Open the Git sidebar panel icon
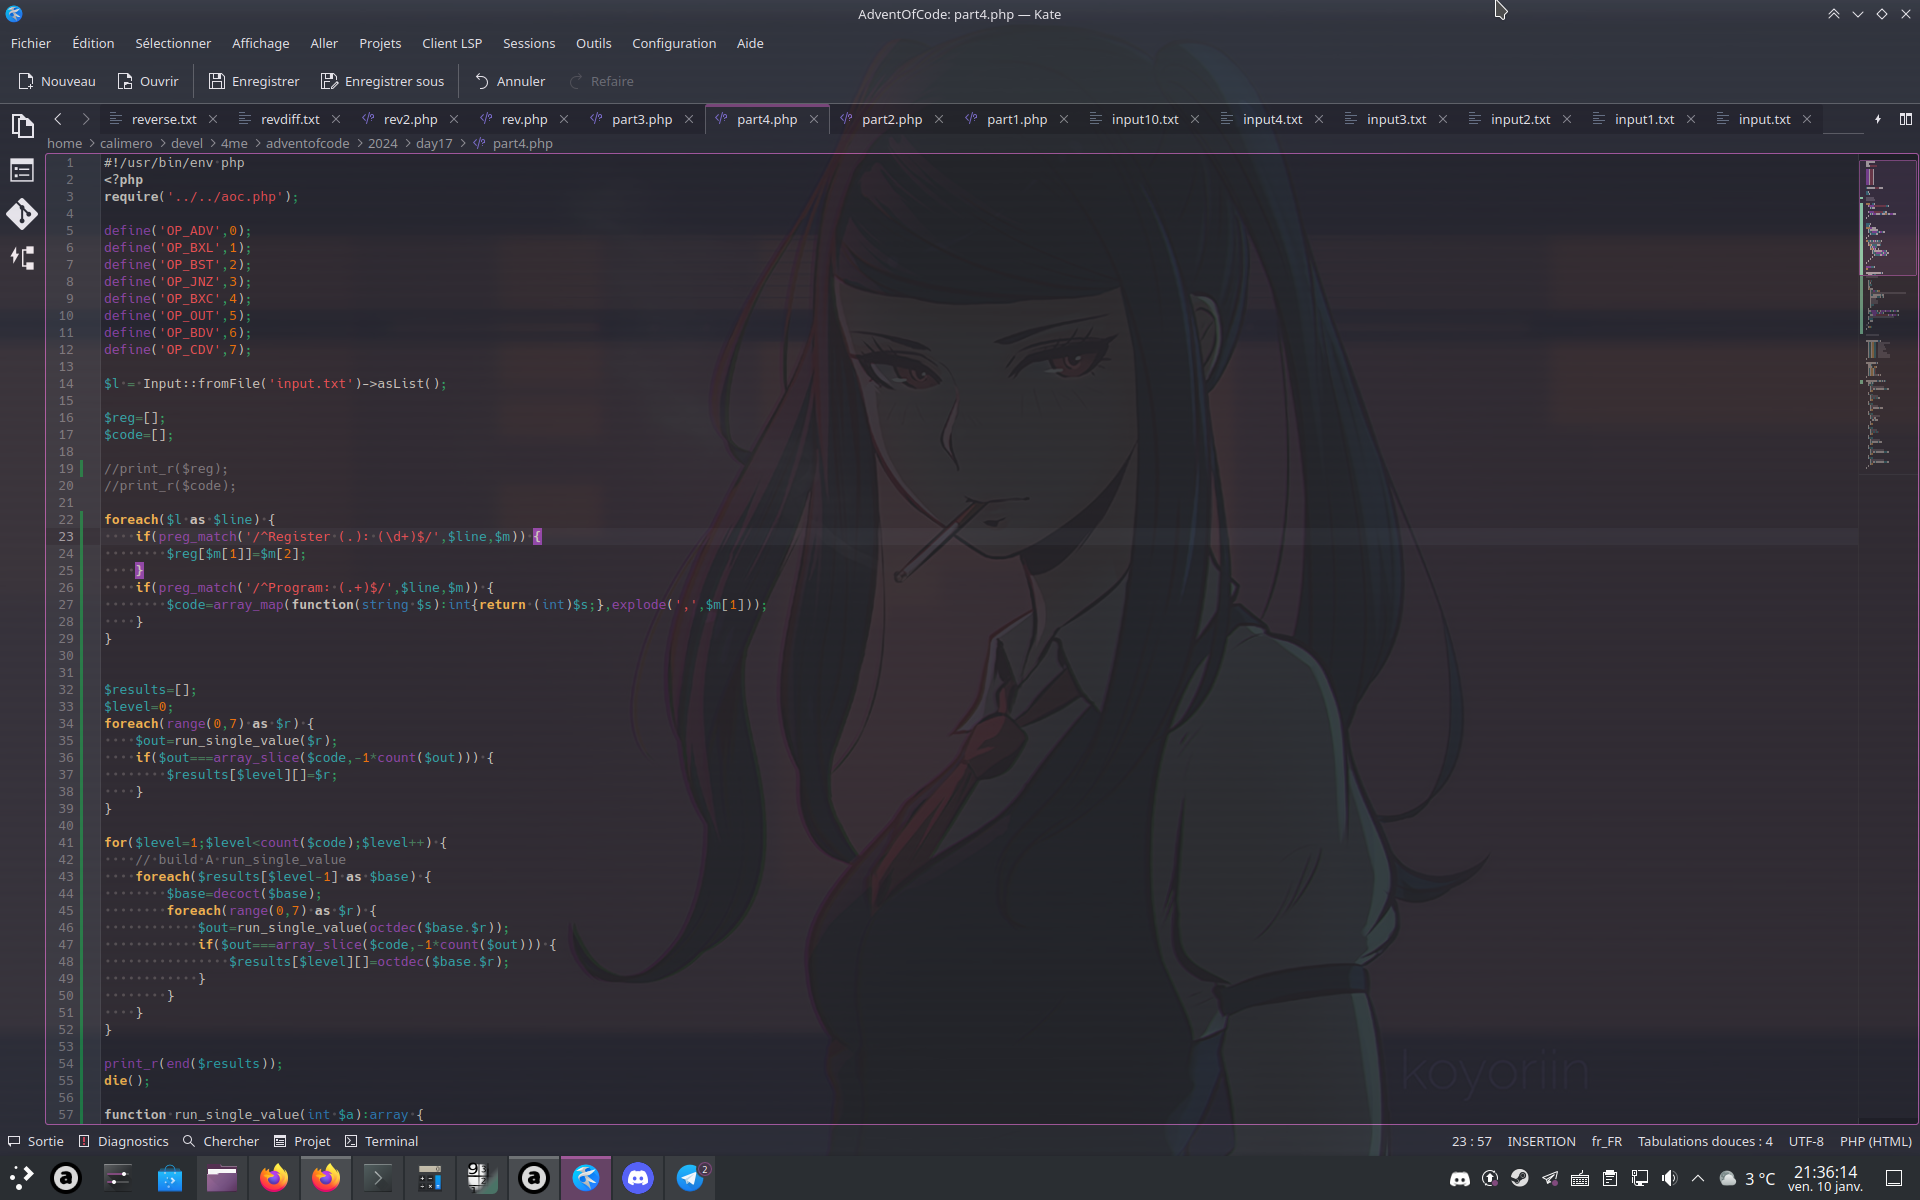The image size is (1920, 1200). click(x=22, y=214)
